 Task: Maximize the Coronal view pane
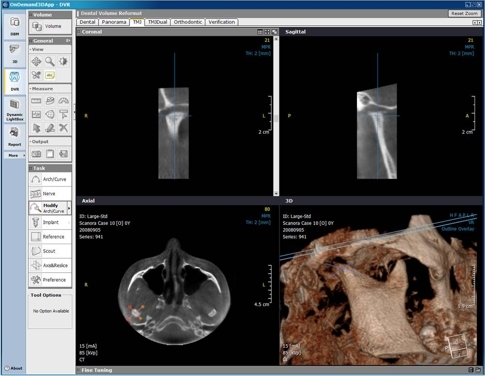tap(267, 32)
